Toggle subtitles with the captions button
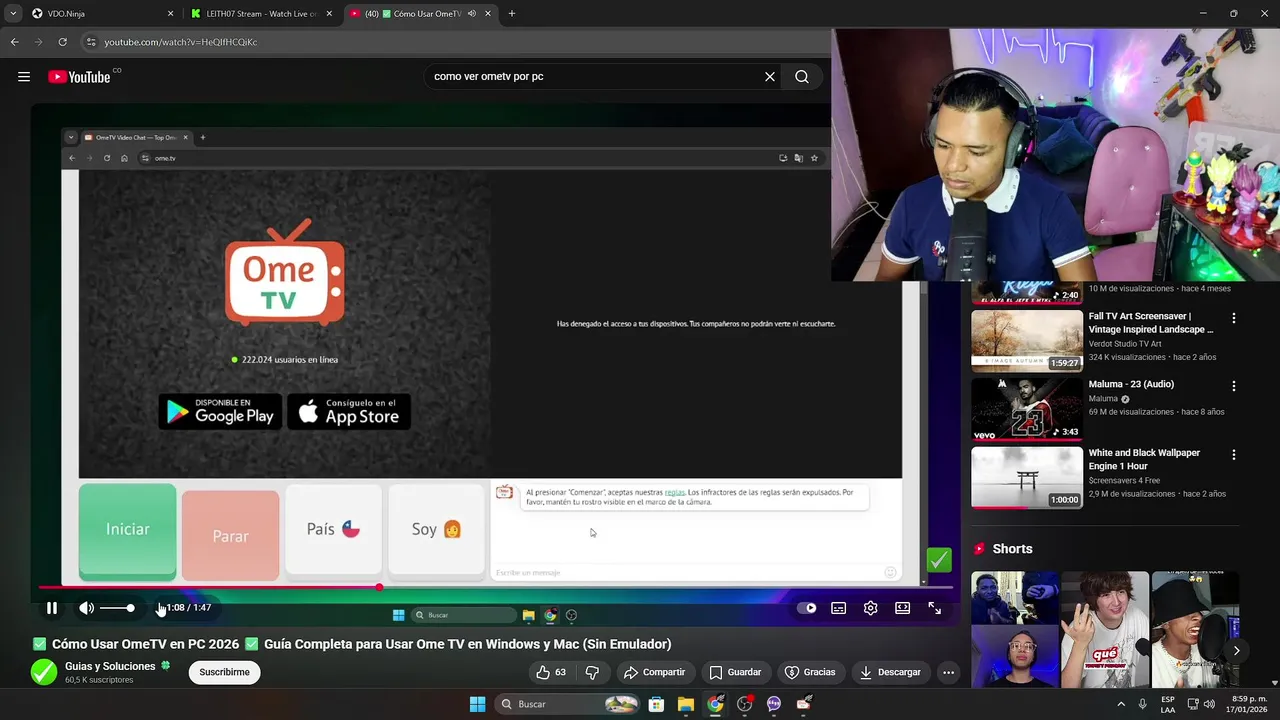Screen dimensions: 1280x720 [x=839, y=608]
